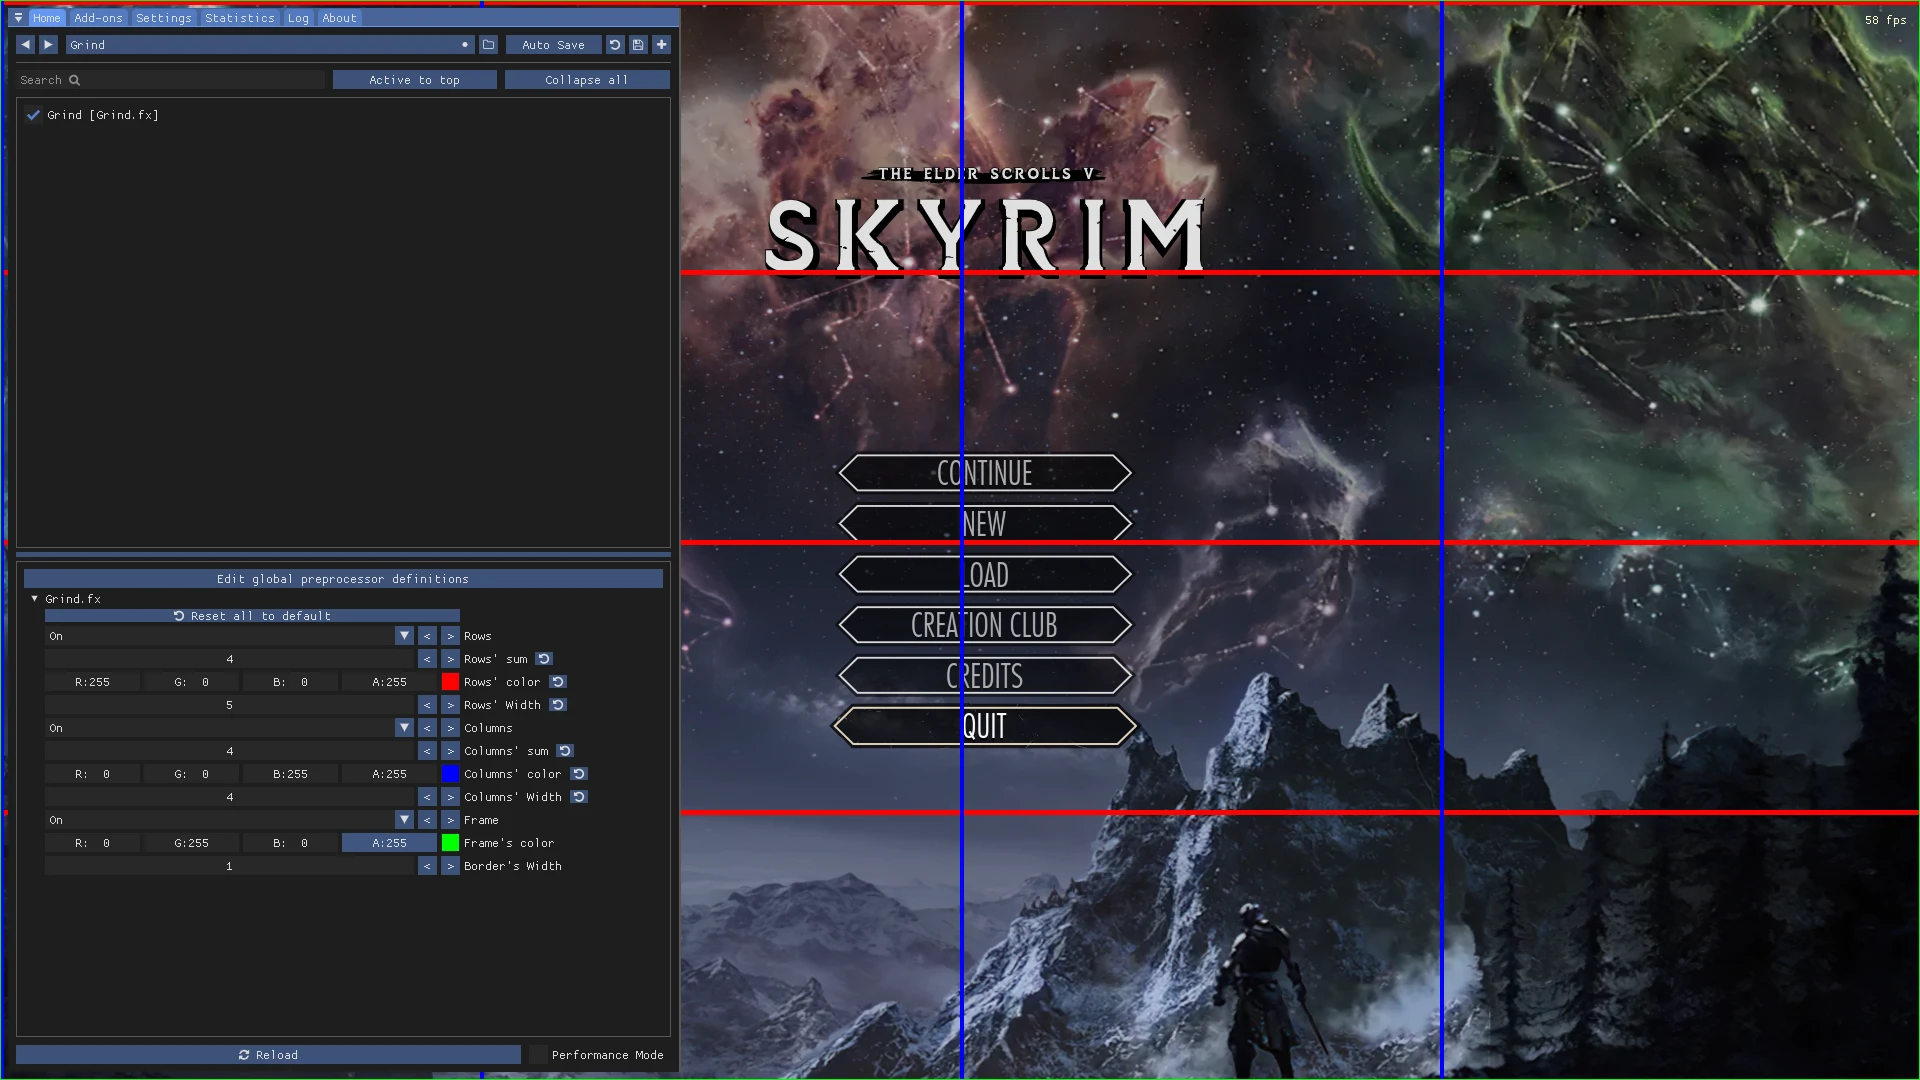This screenshot has width=1920, height=1080.
Task: Reset Columns' sum to default
Action: tap(565, 751)
